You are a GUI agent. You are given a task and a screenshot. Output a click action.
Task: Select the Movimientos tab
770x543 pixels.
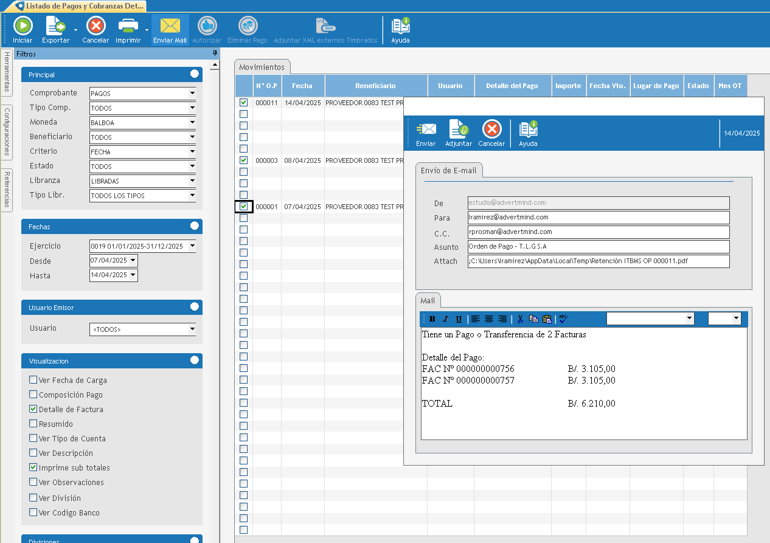click(x=262, y=67)
